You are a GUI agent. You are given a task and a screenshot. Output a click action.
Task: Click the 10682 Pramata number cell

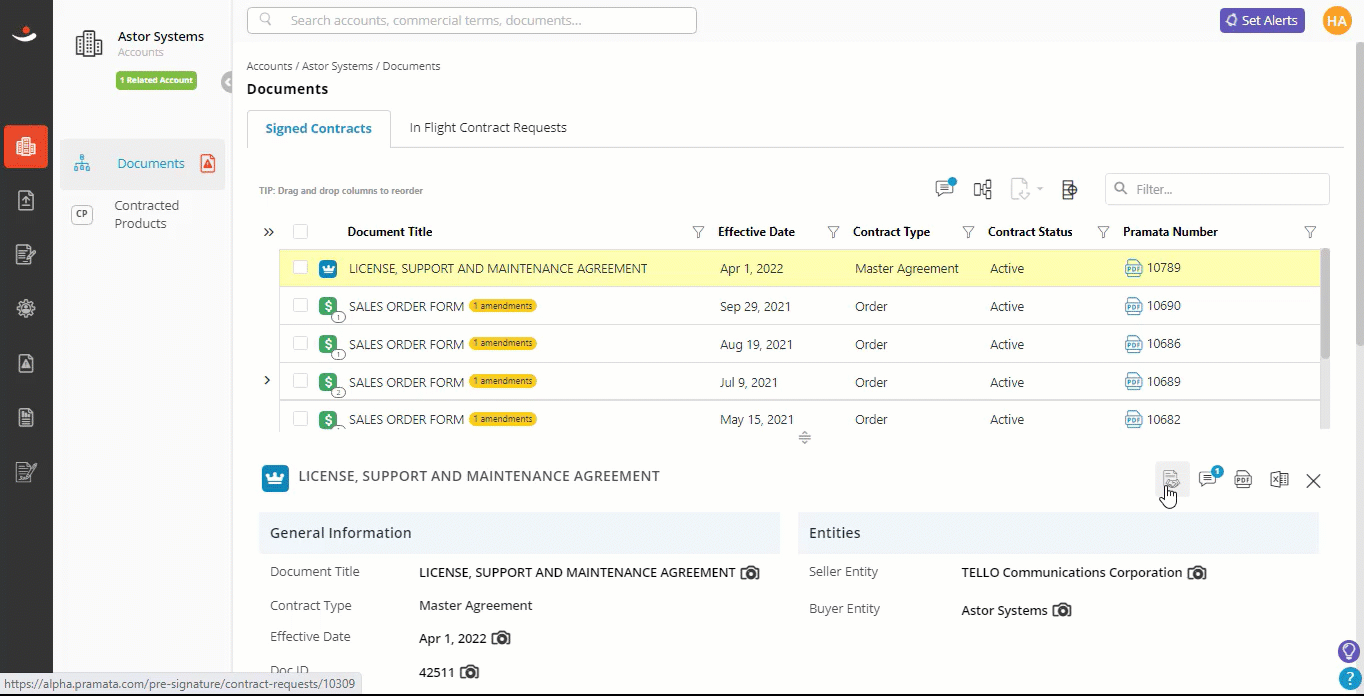coord(1164,419)
